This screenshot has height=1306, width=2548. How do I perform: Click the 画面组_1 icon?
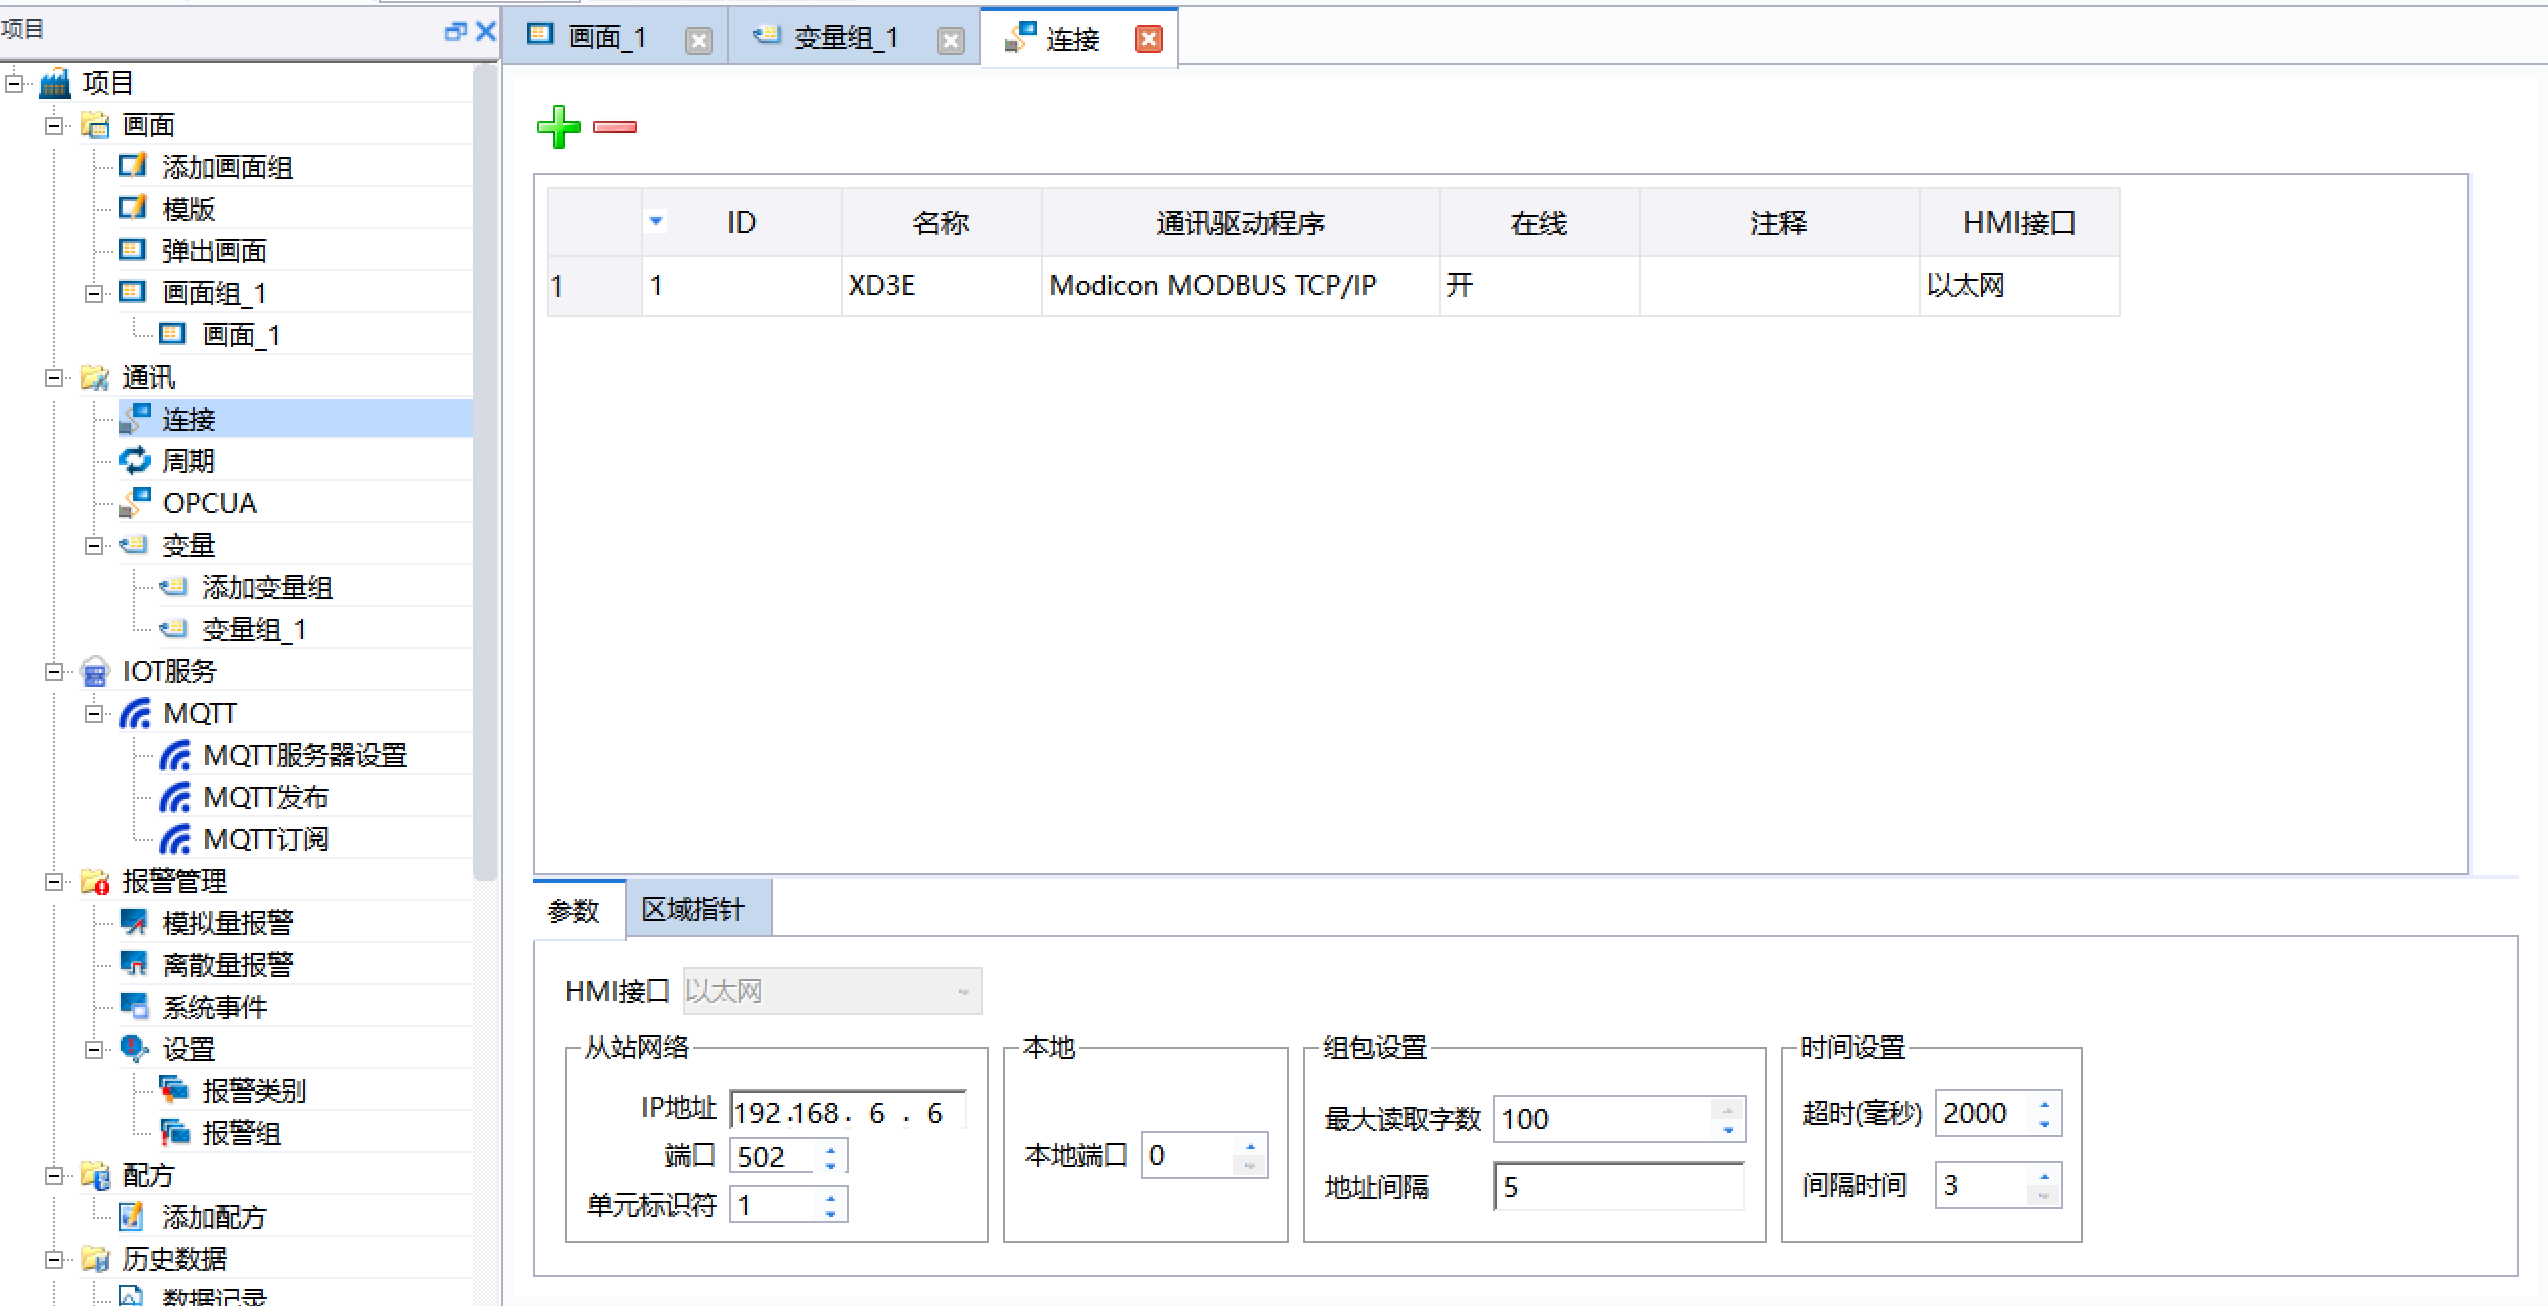pos(133,292)
